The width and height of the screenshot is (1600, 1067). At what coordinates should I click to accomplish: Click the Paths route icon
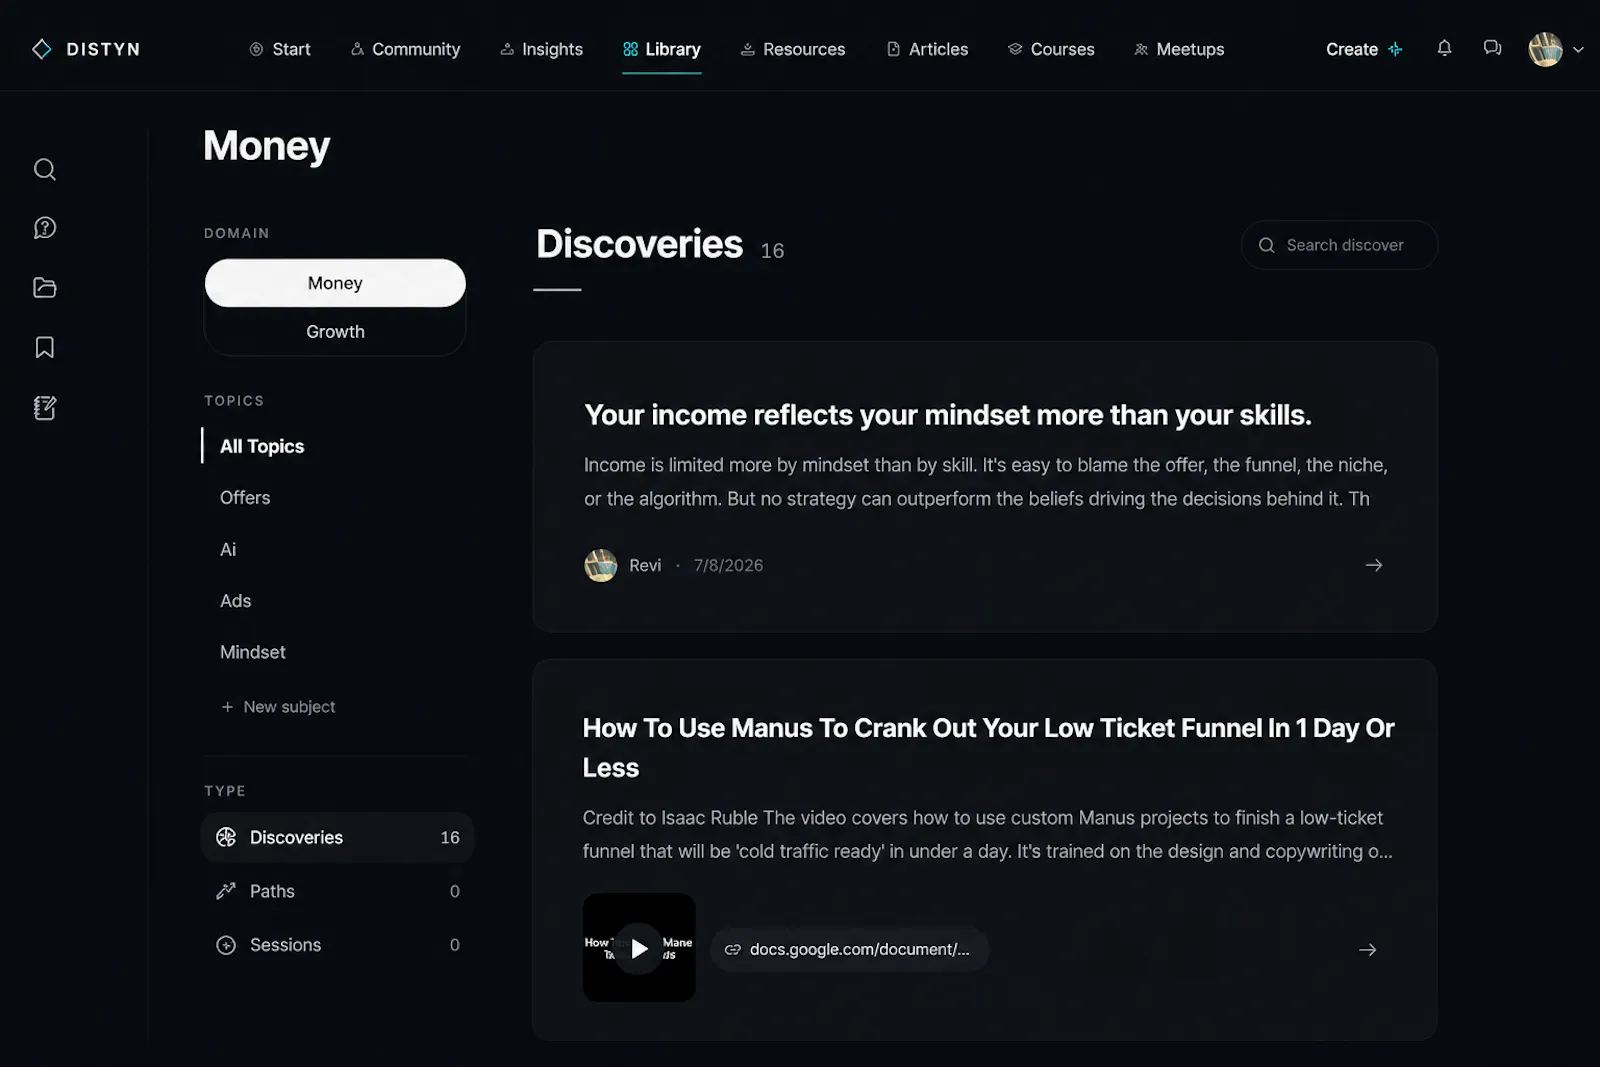226,891
